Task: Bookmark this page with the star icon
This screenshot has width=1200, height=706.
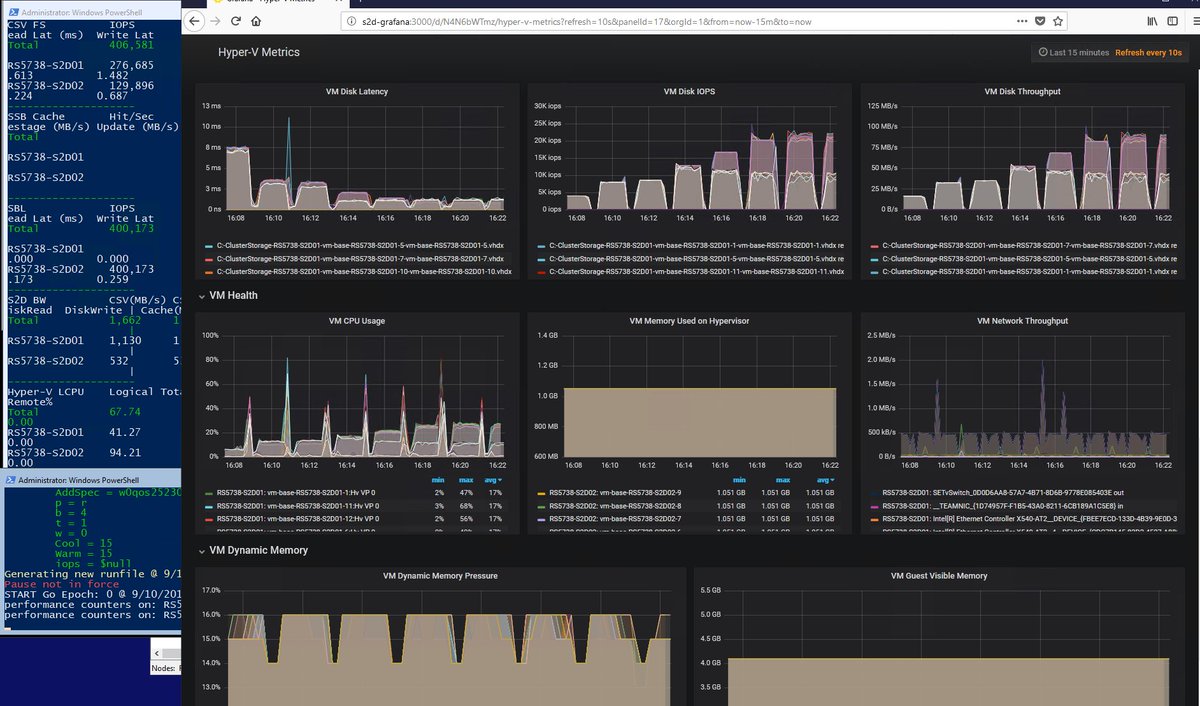Action: tap(1058, 21)
